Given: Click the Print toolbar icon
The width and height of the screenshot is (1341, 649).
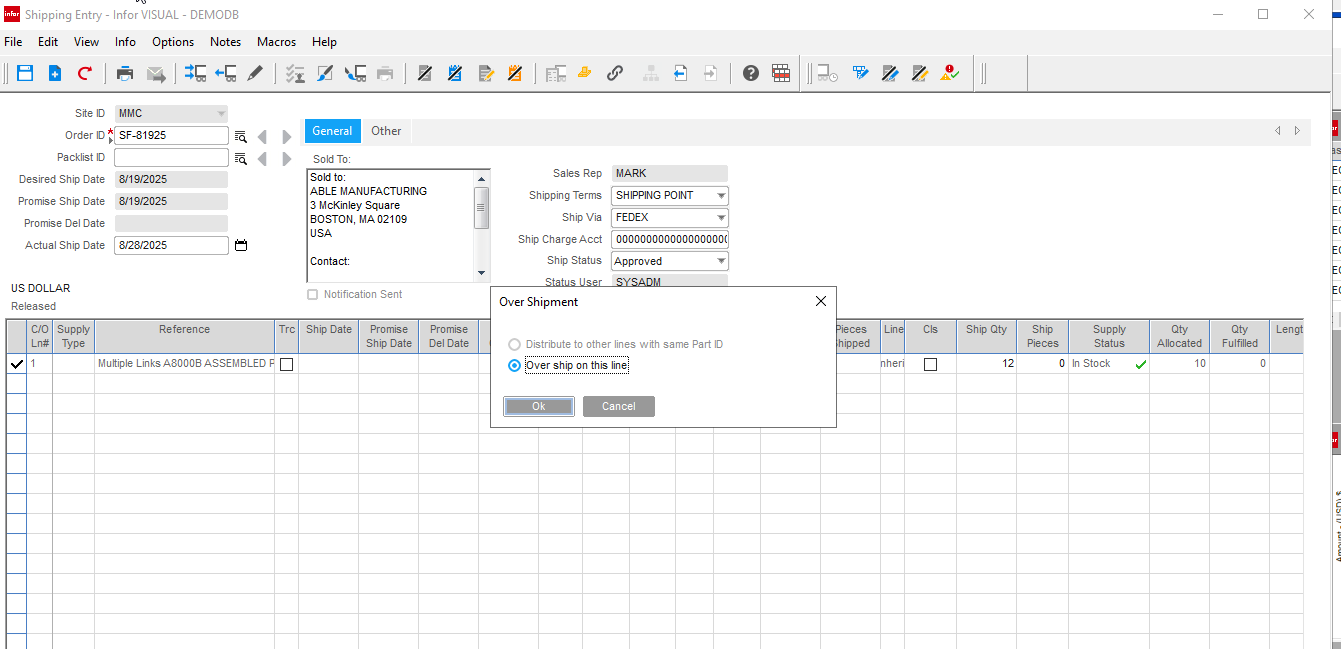Looking at the screenshot, I should click(125, 73).
